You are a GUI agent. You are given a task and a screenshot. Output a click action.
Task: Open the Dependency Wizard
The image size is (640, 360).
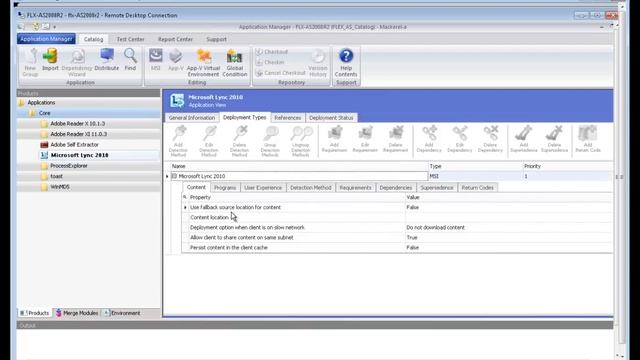coord(77,62)
